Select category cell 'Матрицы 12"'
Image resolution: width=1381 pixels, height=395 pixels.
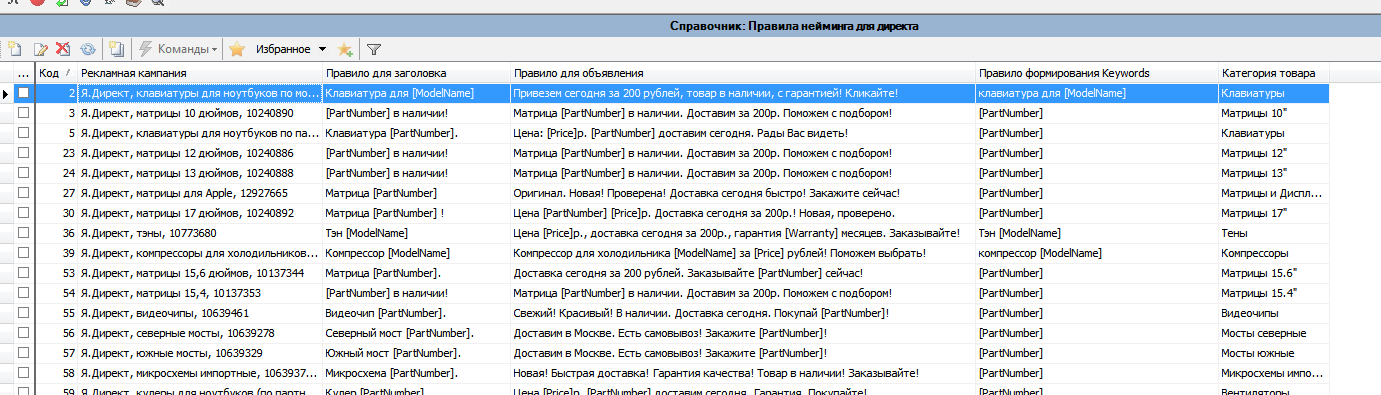pyautogui.click(x=1273, y=153)
